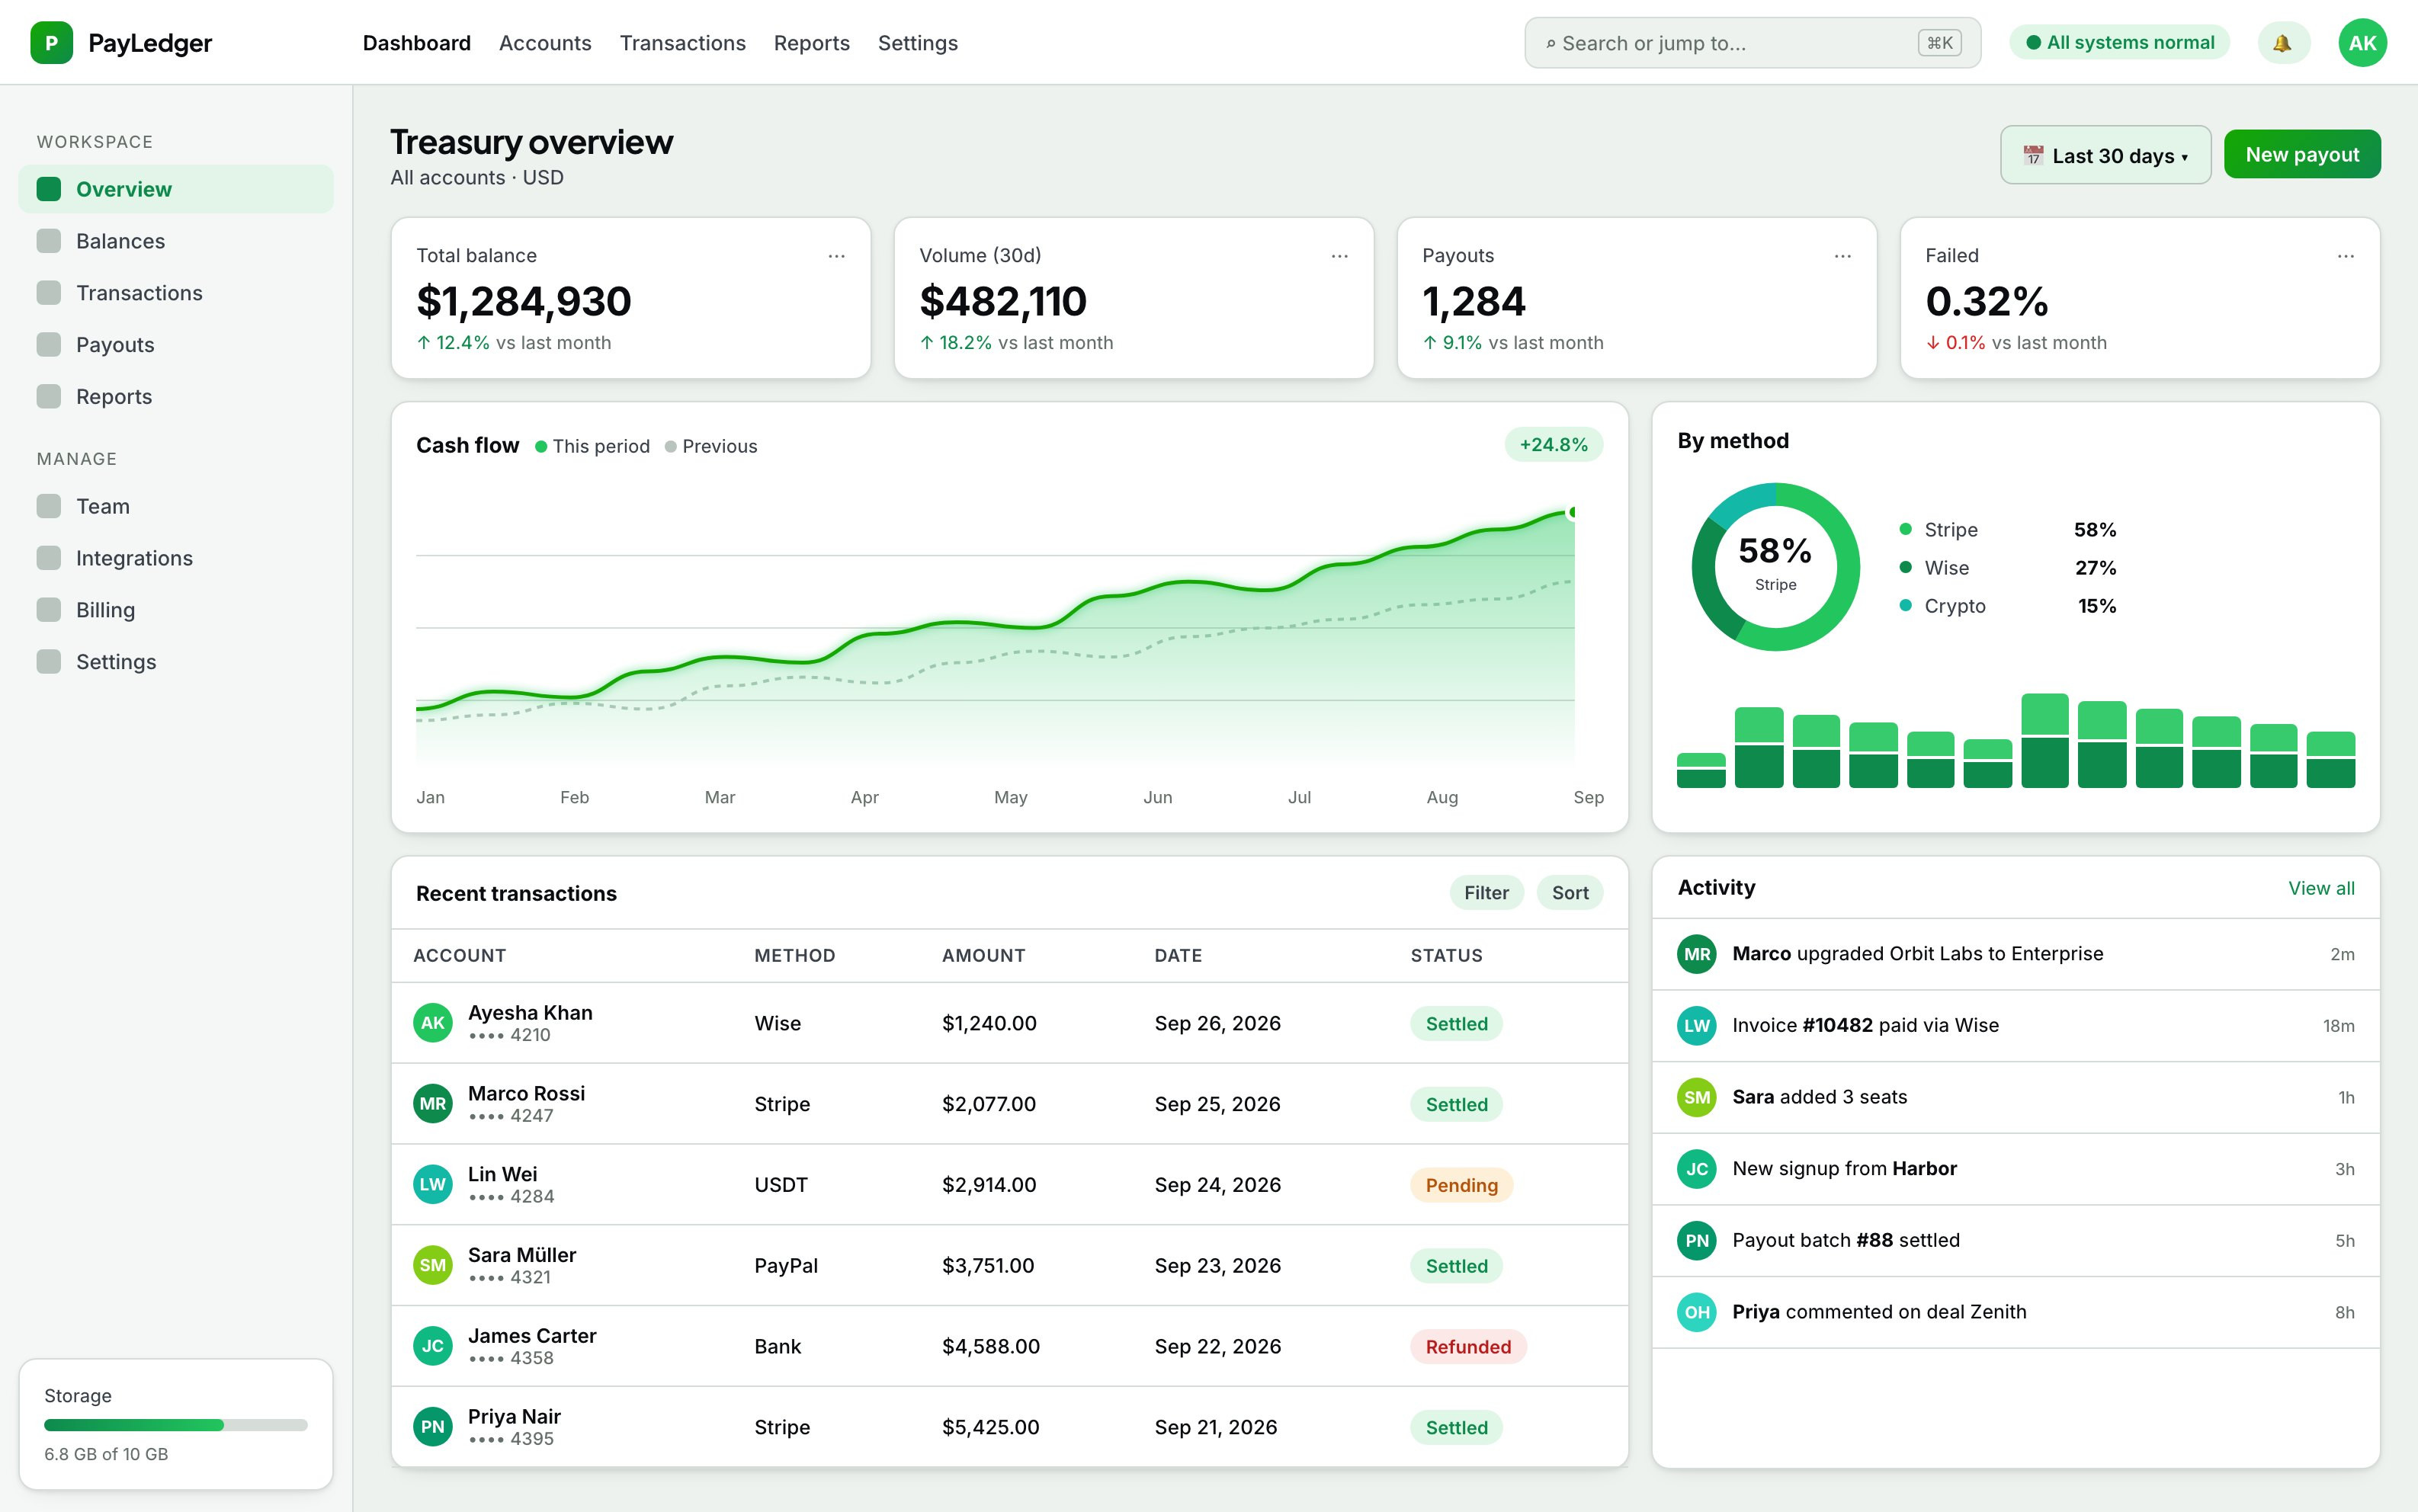2418x1512 pixels.
Task: Click James Carter's JC avatar in transactions
Action: 433,1346
